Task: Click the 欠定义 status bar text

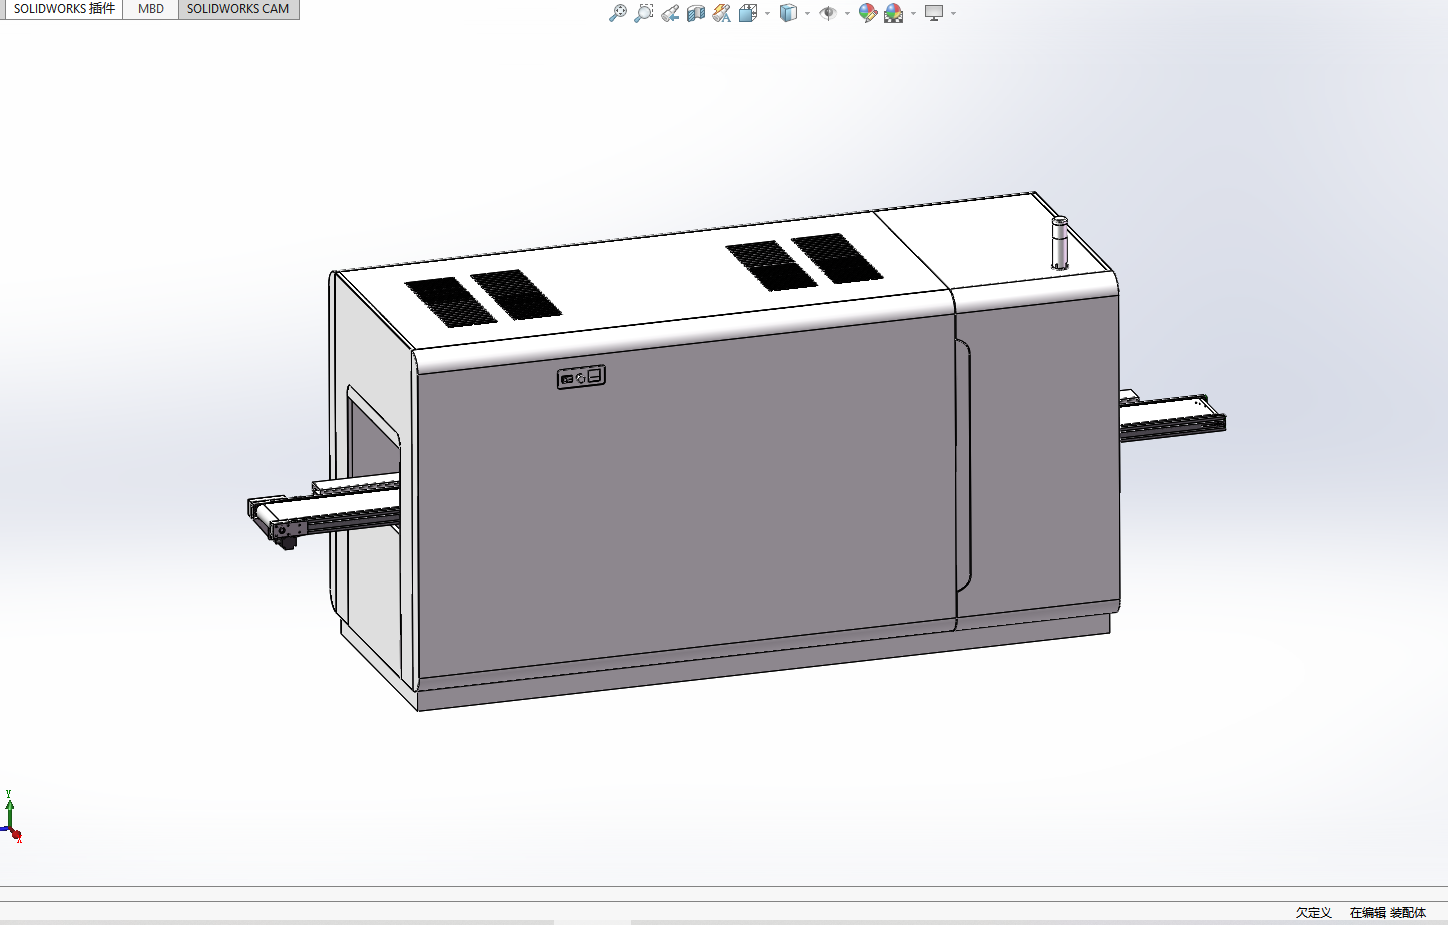Action: click(1313, 913)
